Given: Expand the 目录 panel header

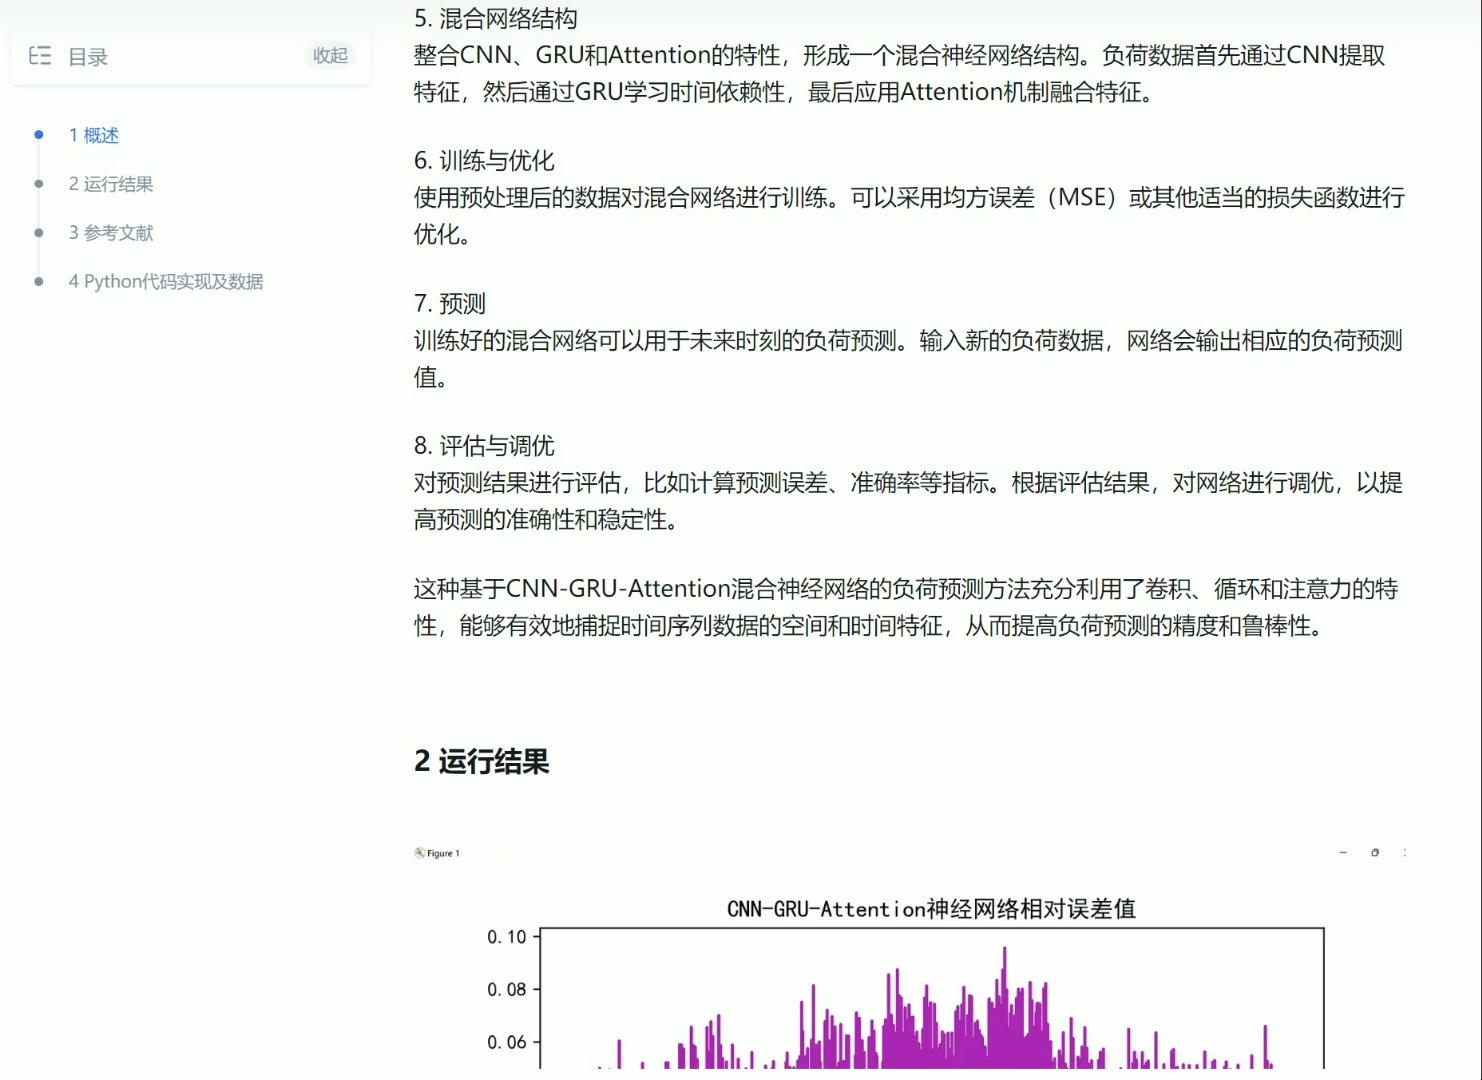Looking at the screenshot, I should point(88,56).
